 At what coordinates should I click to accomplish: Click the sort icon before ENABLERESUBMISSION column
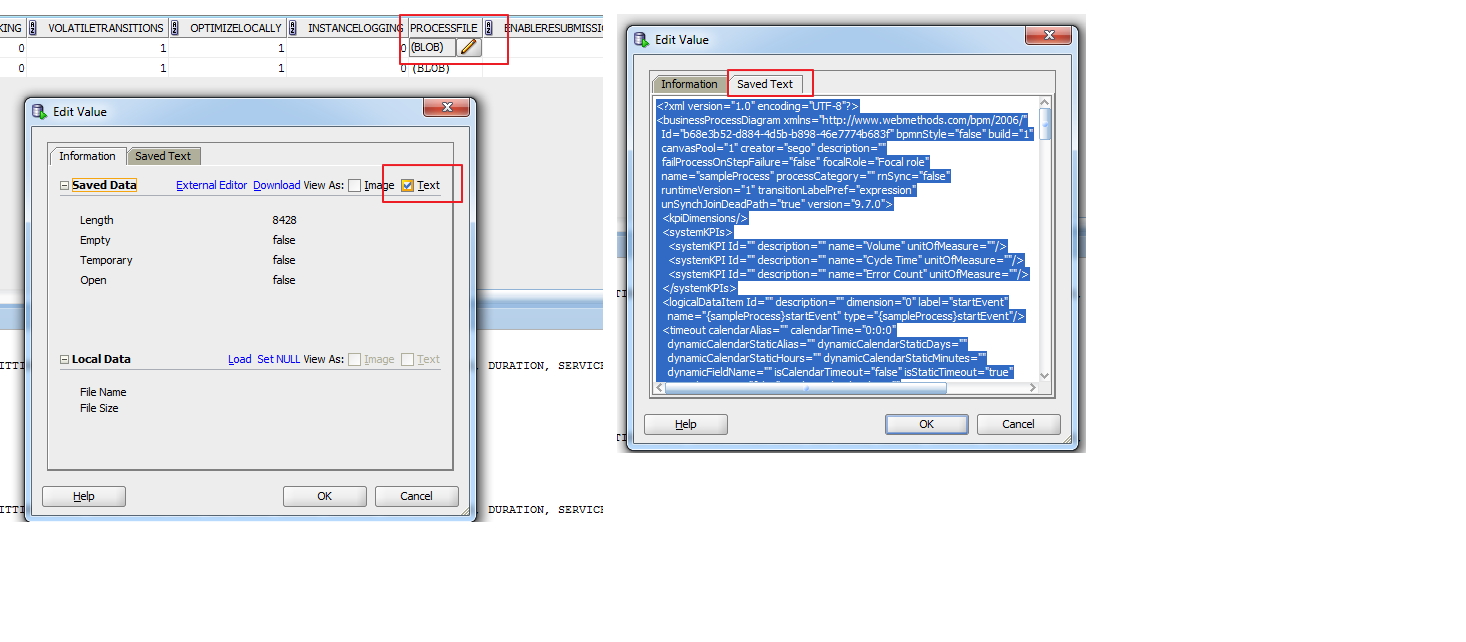(x=489, y=28)
